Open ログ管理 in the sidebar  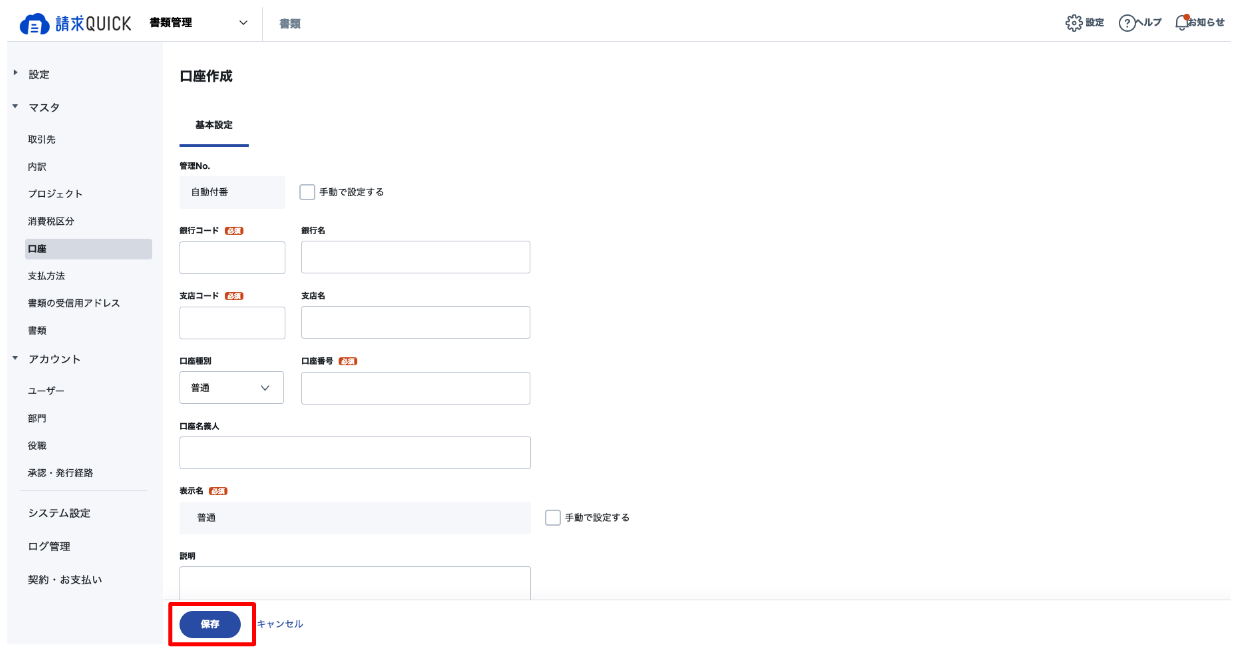point(49,546)
